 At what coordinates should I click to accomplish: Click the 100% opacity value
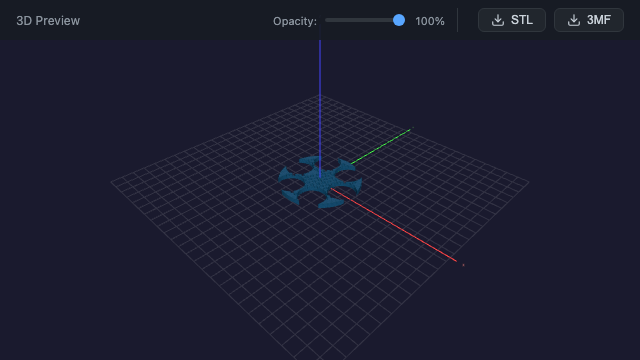tap(430, 21)
